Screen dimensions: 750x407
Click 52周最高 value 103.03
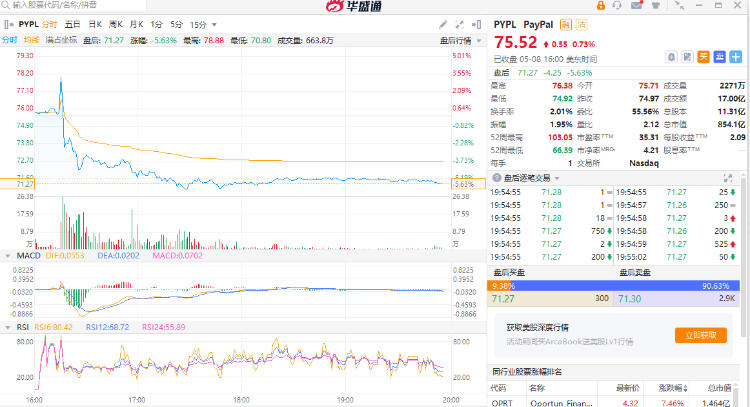560,137
